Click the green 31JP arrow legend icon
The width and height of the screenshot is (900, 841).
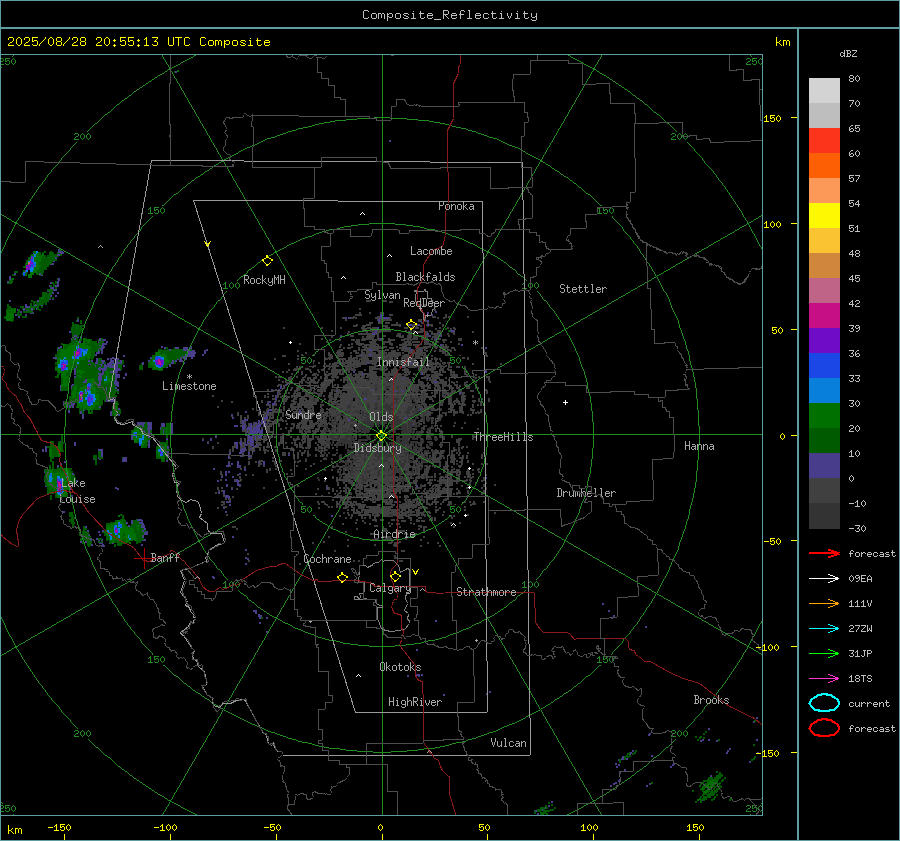824,653
